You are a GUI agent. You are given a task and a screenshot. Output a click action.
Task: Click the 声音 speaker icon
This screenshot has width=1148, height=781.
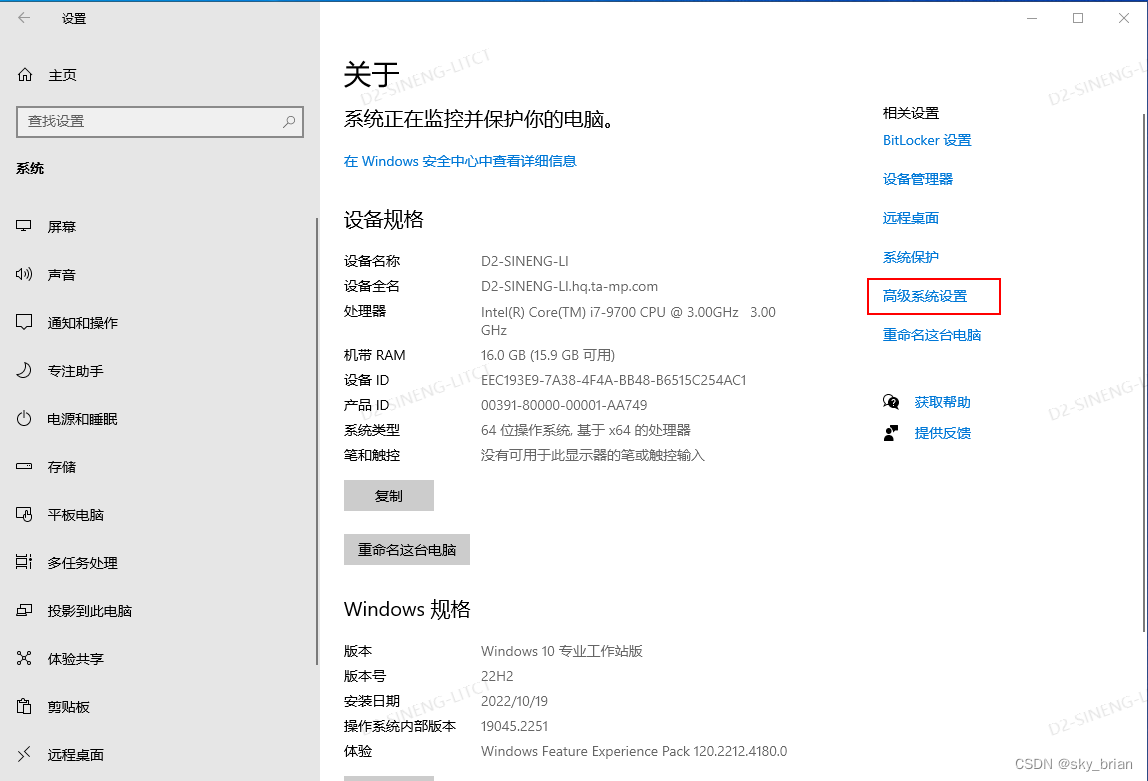(x=24, y=274)
